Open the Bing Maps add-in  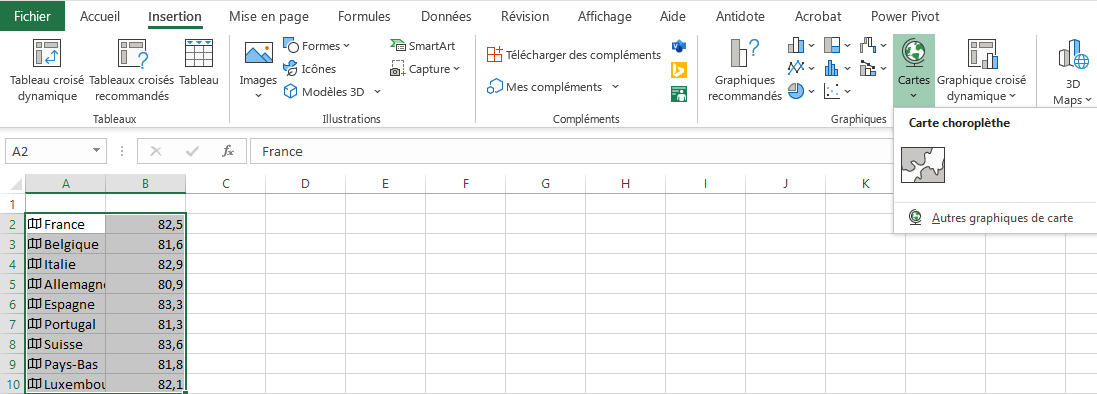(679, 70)
